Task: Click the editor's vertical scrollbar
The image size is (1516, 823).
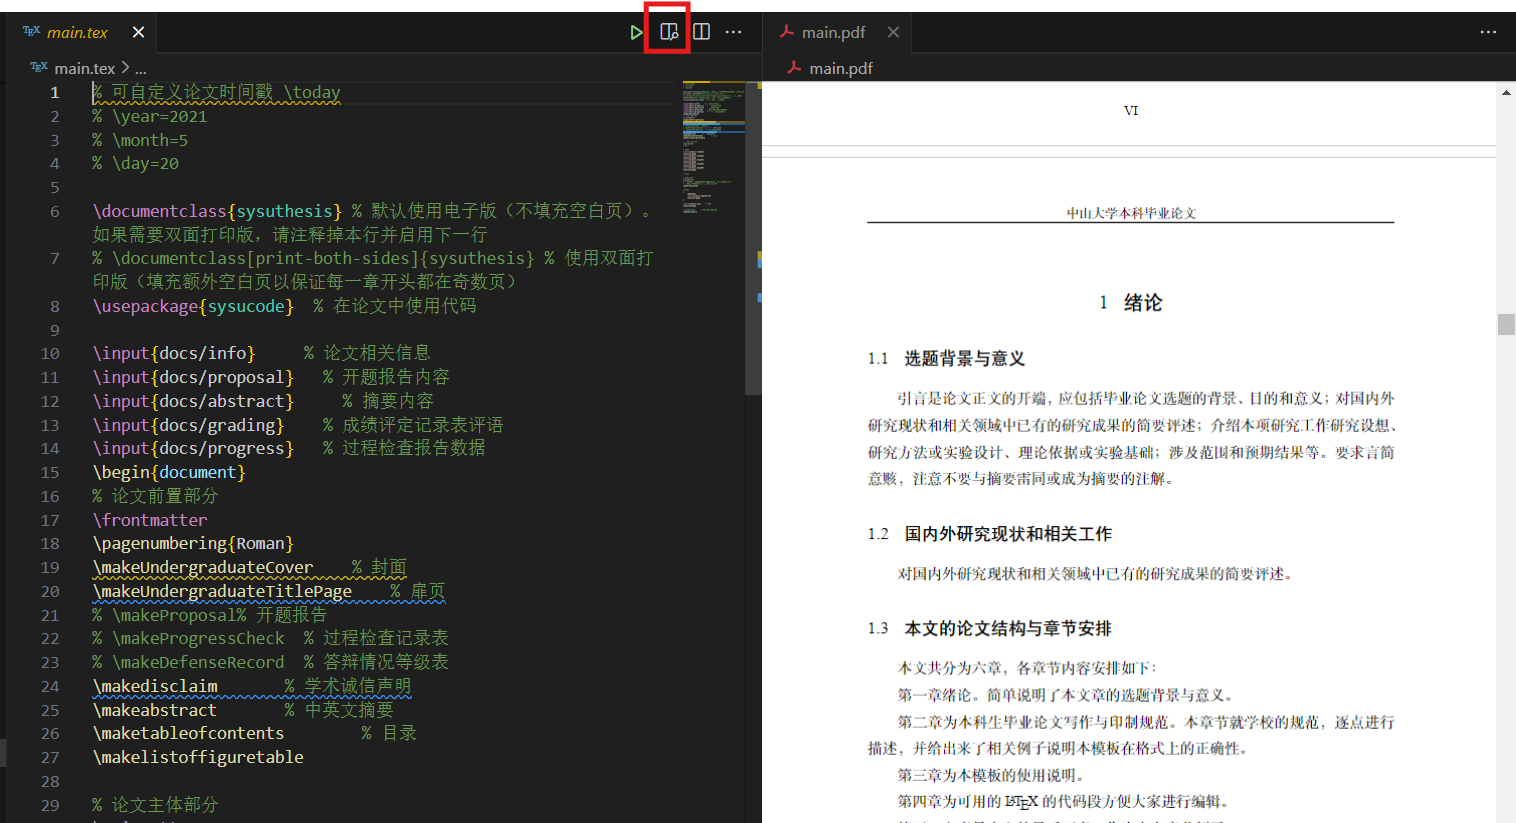Action: 752,230
